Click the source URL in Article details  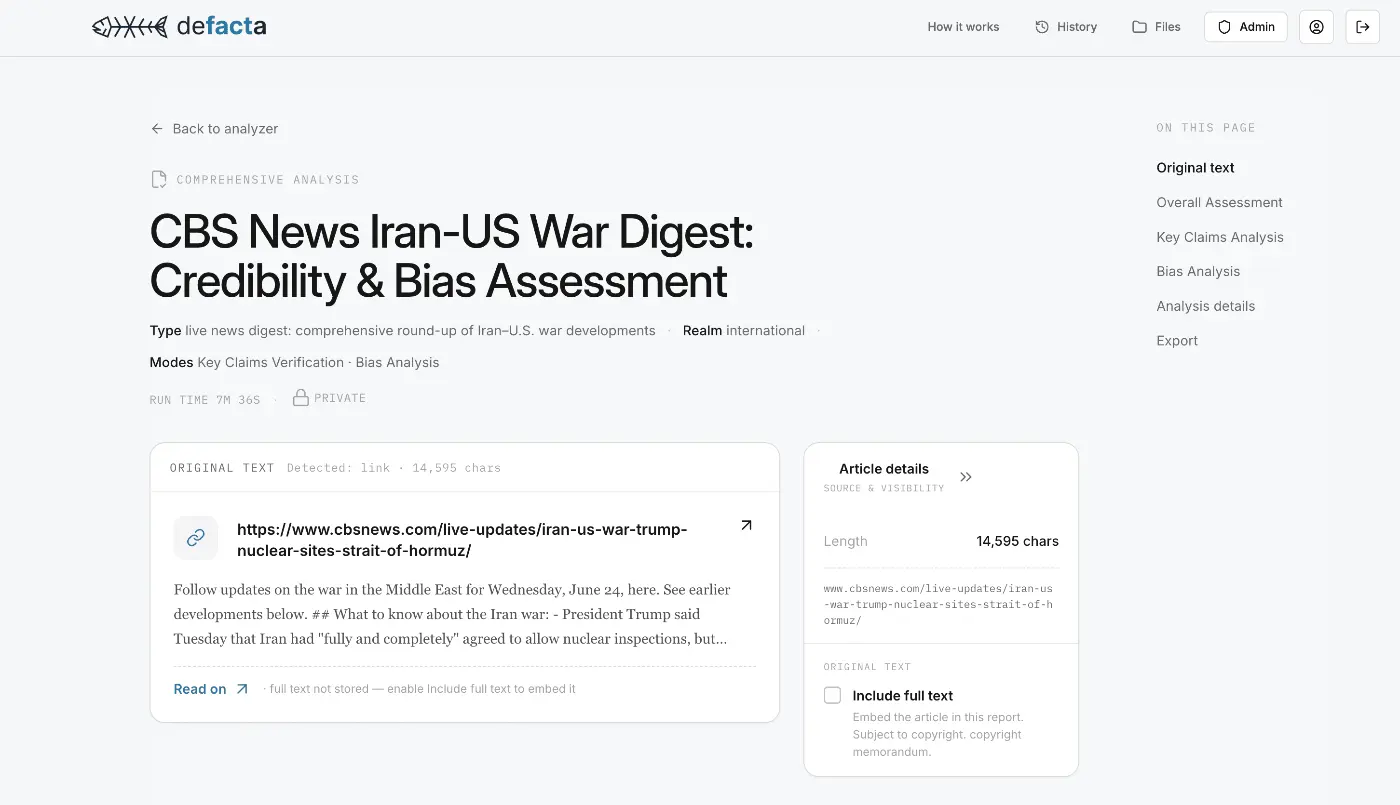coord(938,604)
